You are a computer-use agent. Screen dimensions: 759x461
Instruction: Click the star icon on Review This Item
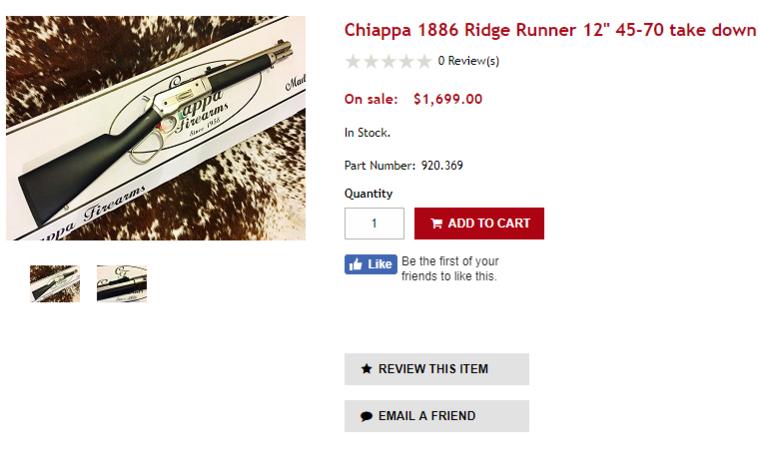[x=366, y=369]
